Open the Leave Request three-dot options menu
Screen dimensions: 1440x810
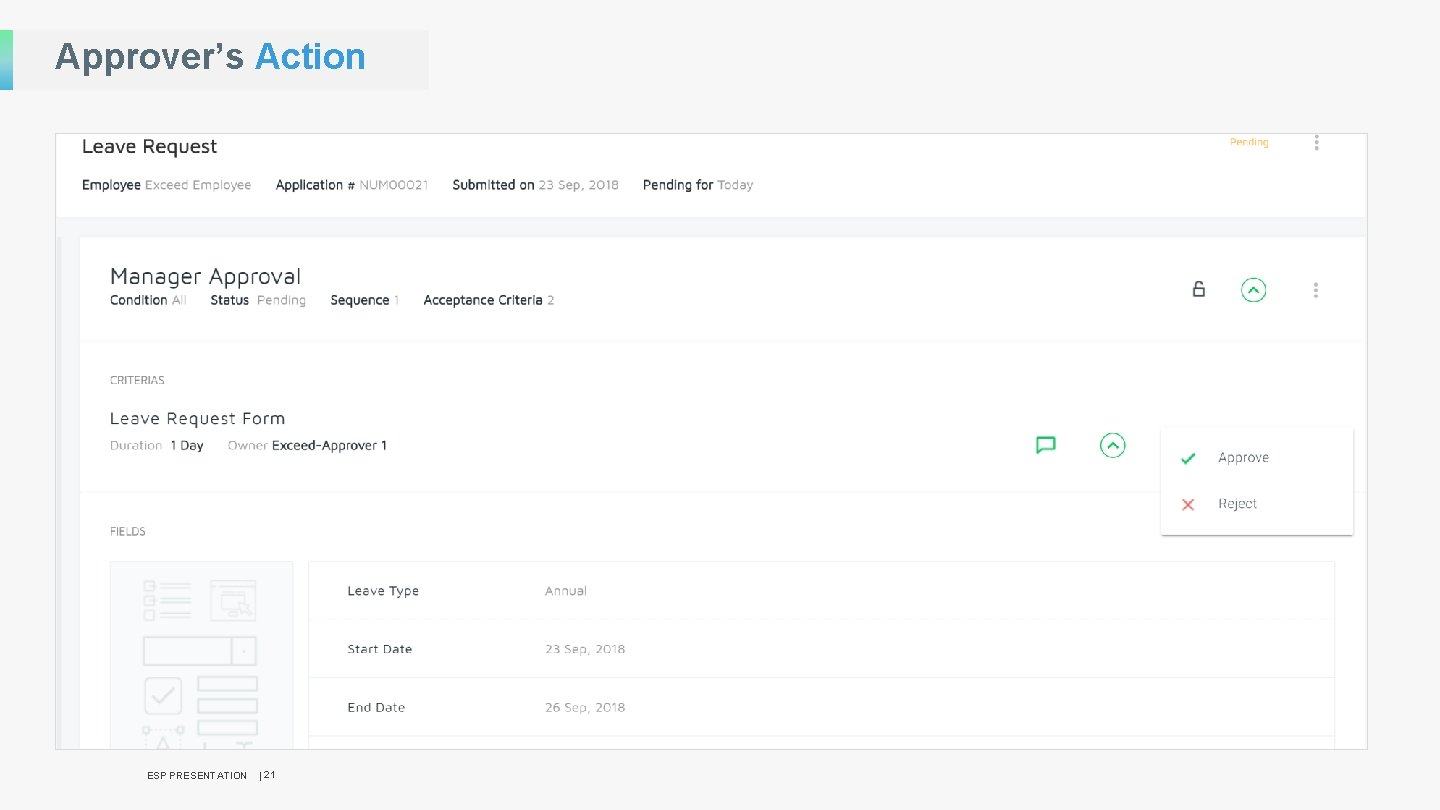click(1317, 143)
